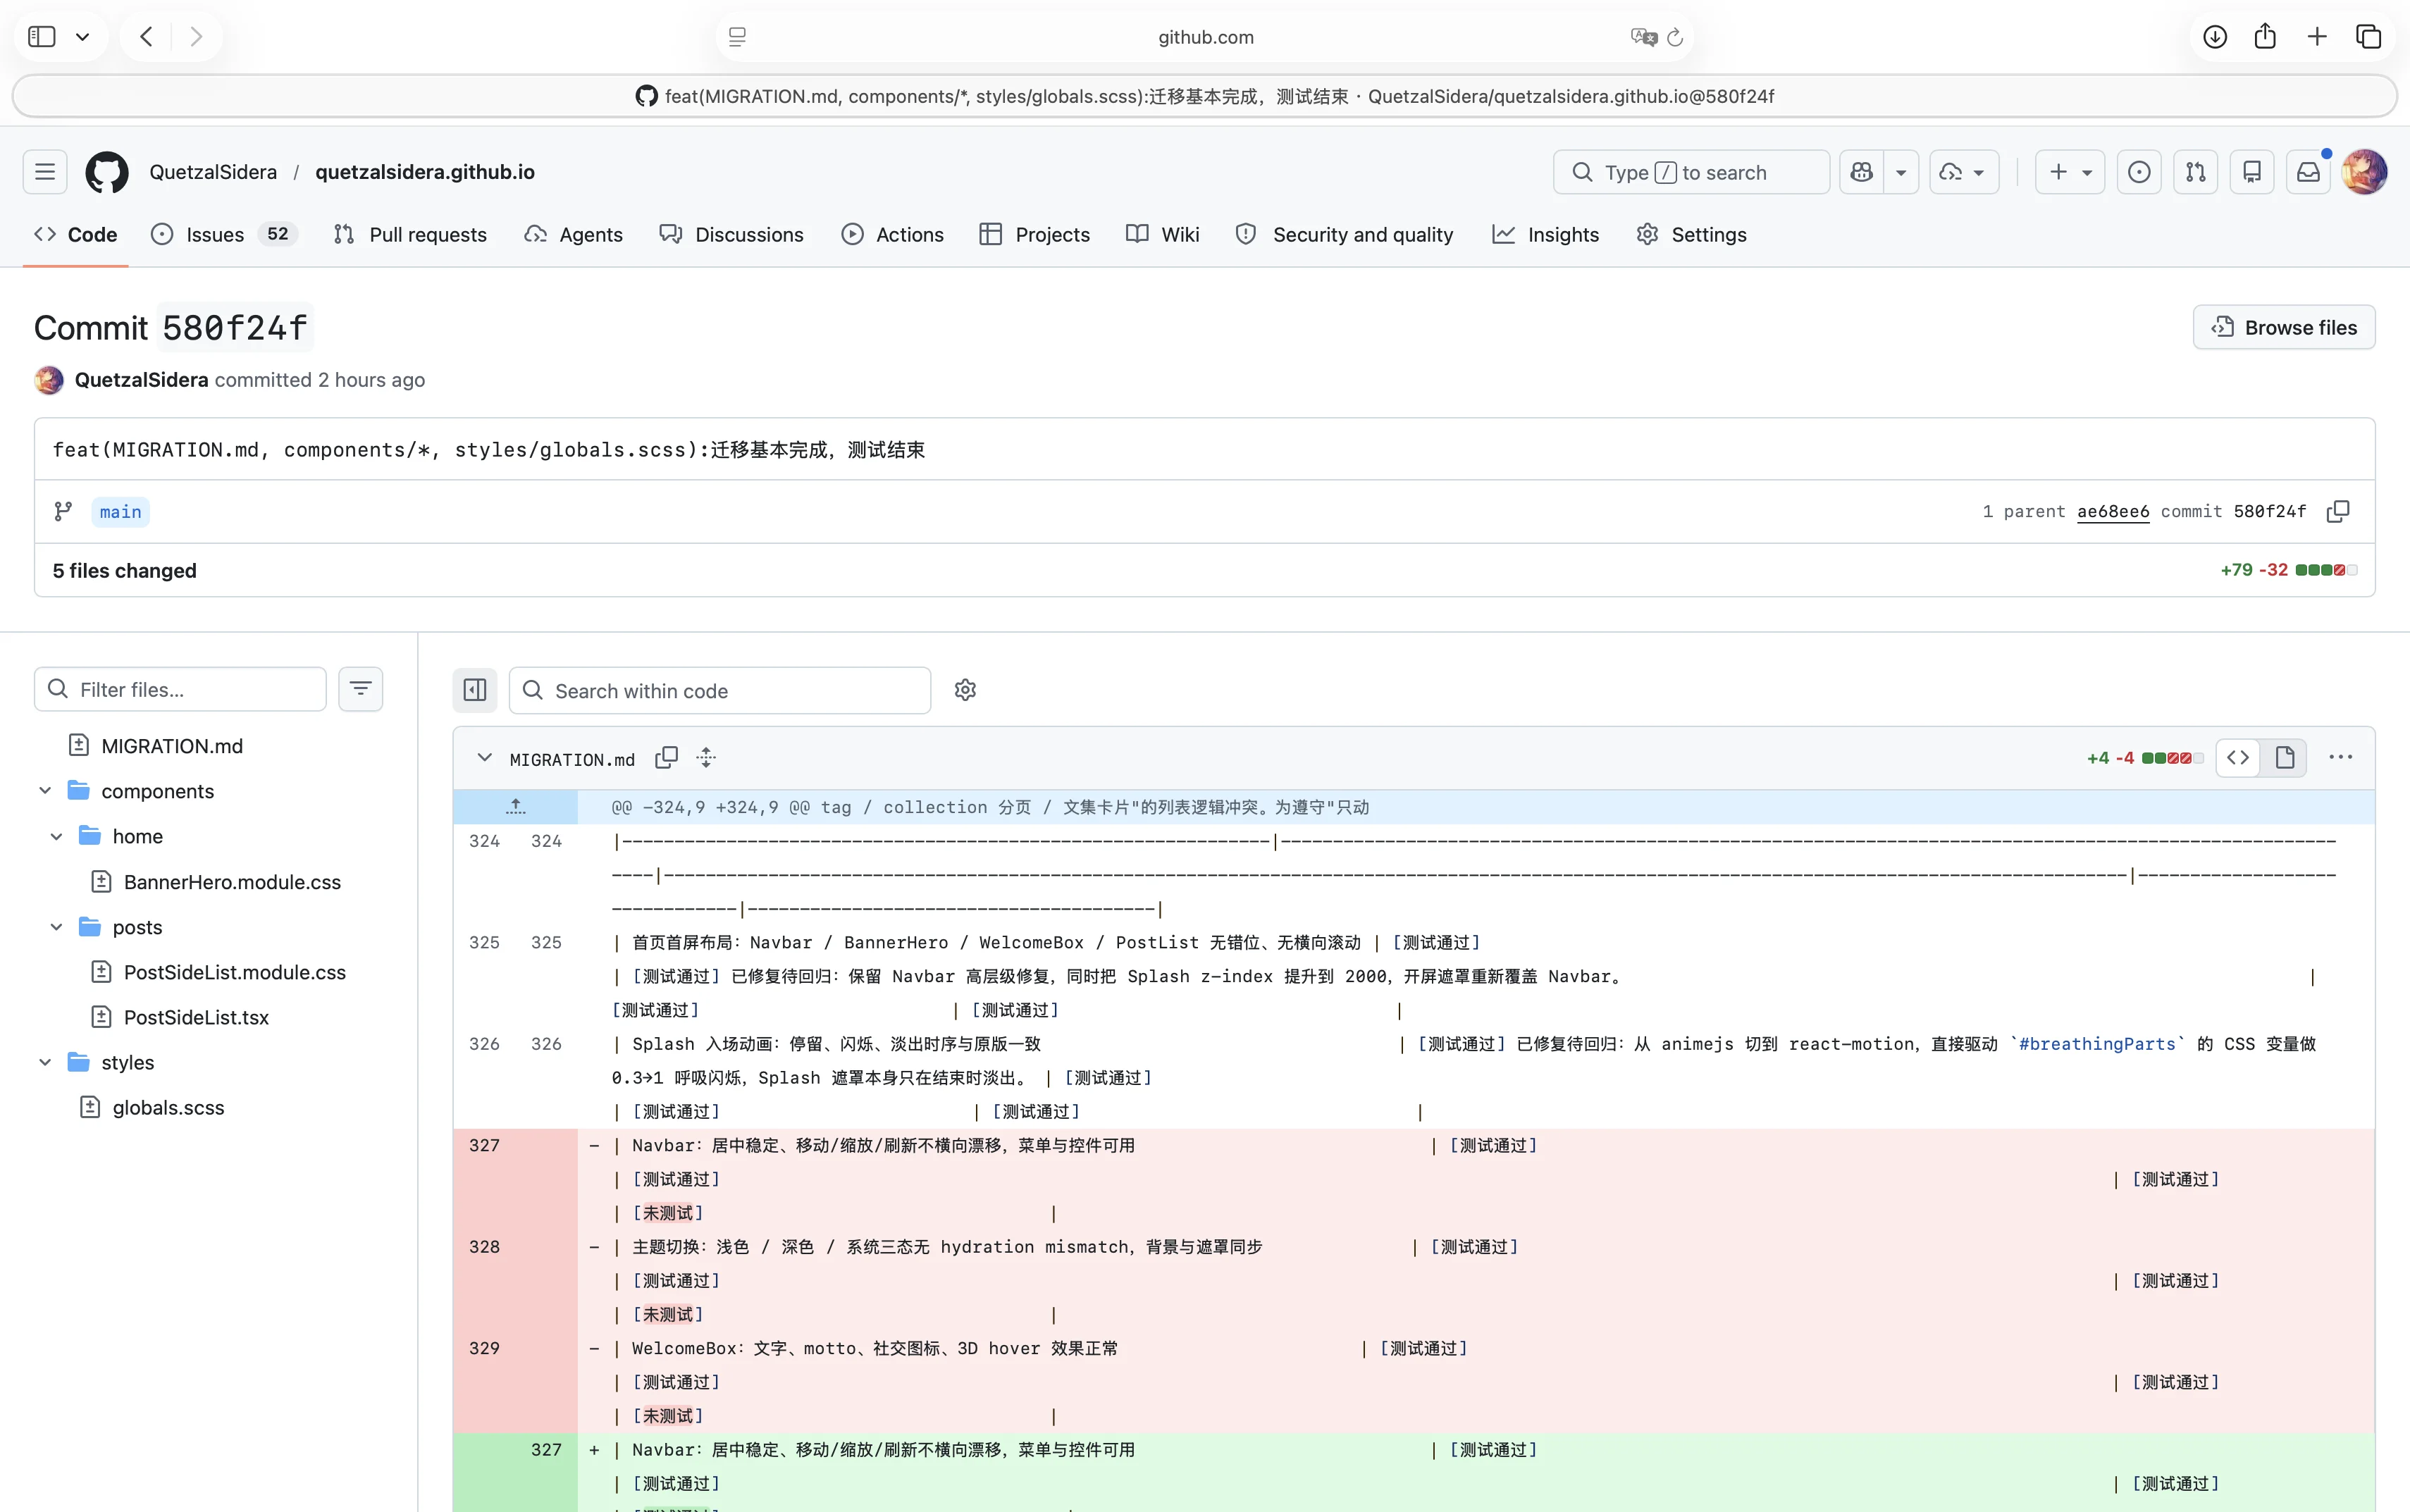Open global navigation hamburger menu
The image size is (2410, 1512).
45,172
